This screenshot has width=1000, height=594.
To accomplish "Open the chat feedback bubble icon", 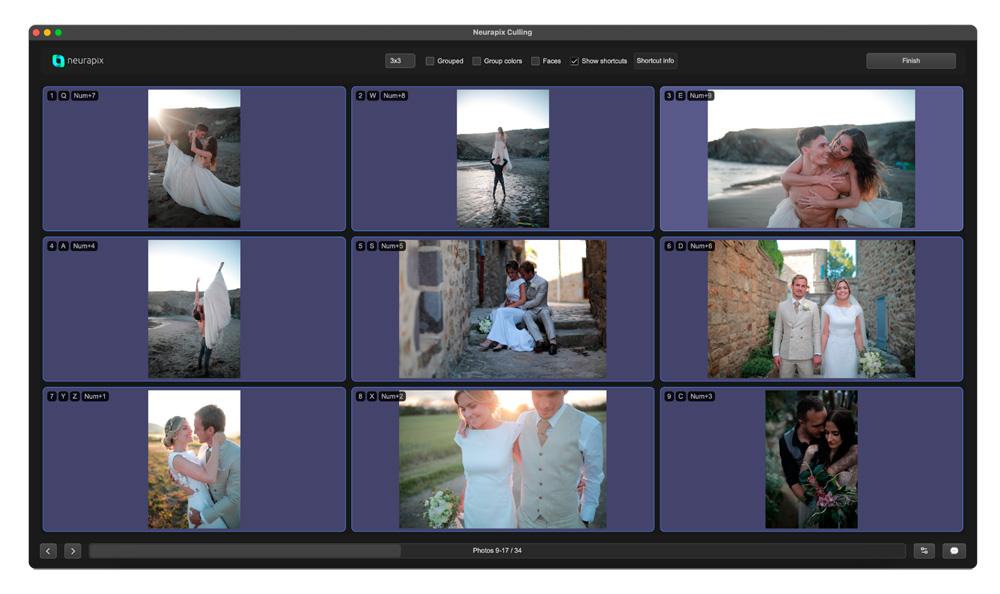I will point(954,551).
